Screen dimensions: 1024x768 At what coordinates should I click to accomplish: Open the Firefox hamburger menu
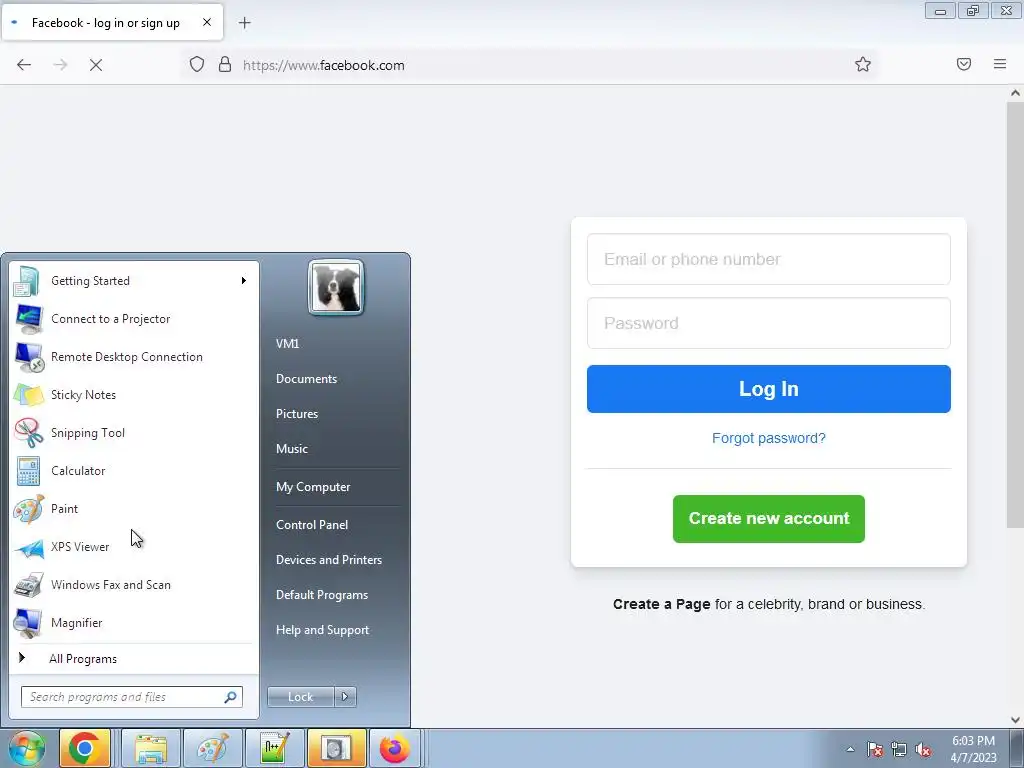point(1000,64)
